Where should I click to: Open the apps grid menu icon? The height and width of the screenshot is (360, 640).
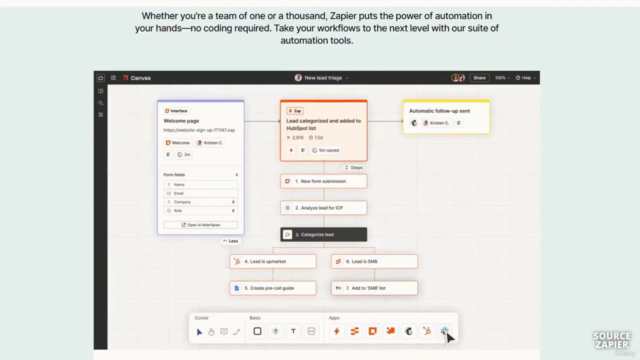pyautogui.click(x=113, y=78)
